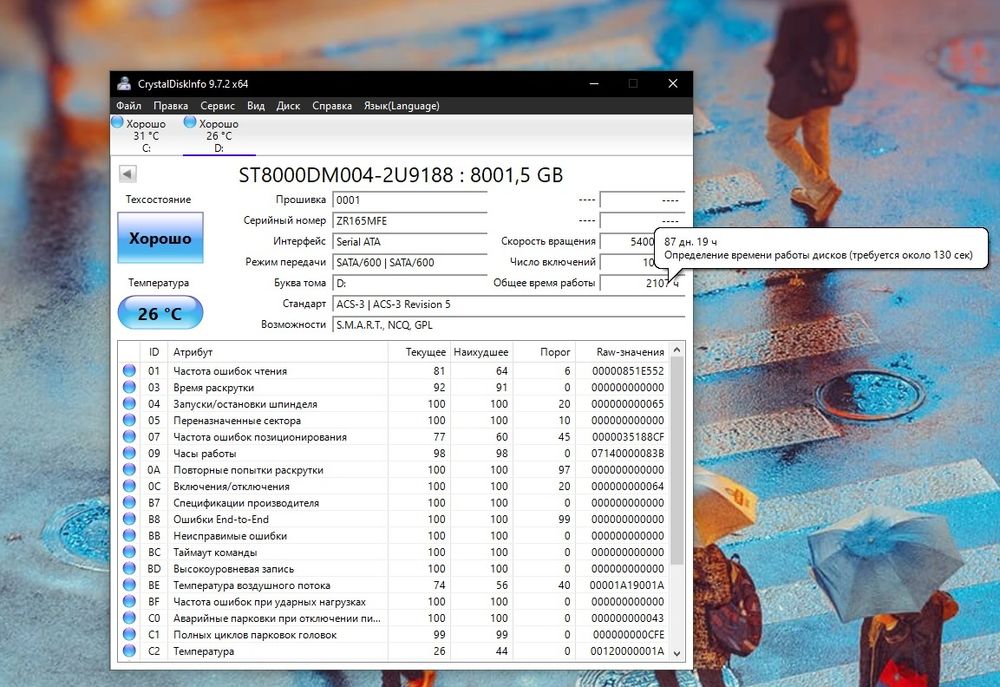Image resolution: width=1000 pixels, height=687 pixels.
Task: Click the CrystalDiskInfo title bar app icon
Action: point(123,84)
